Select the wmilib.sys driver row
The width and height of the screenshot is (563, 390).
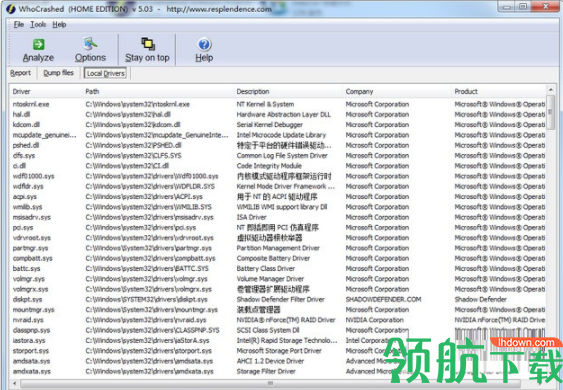[x=278, y=207]
